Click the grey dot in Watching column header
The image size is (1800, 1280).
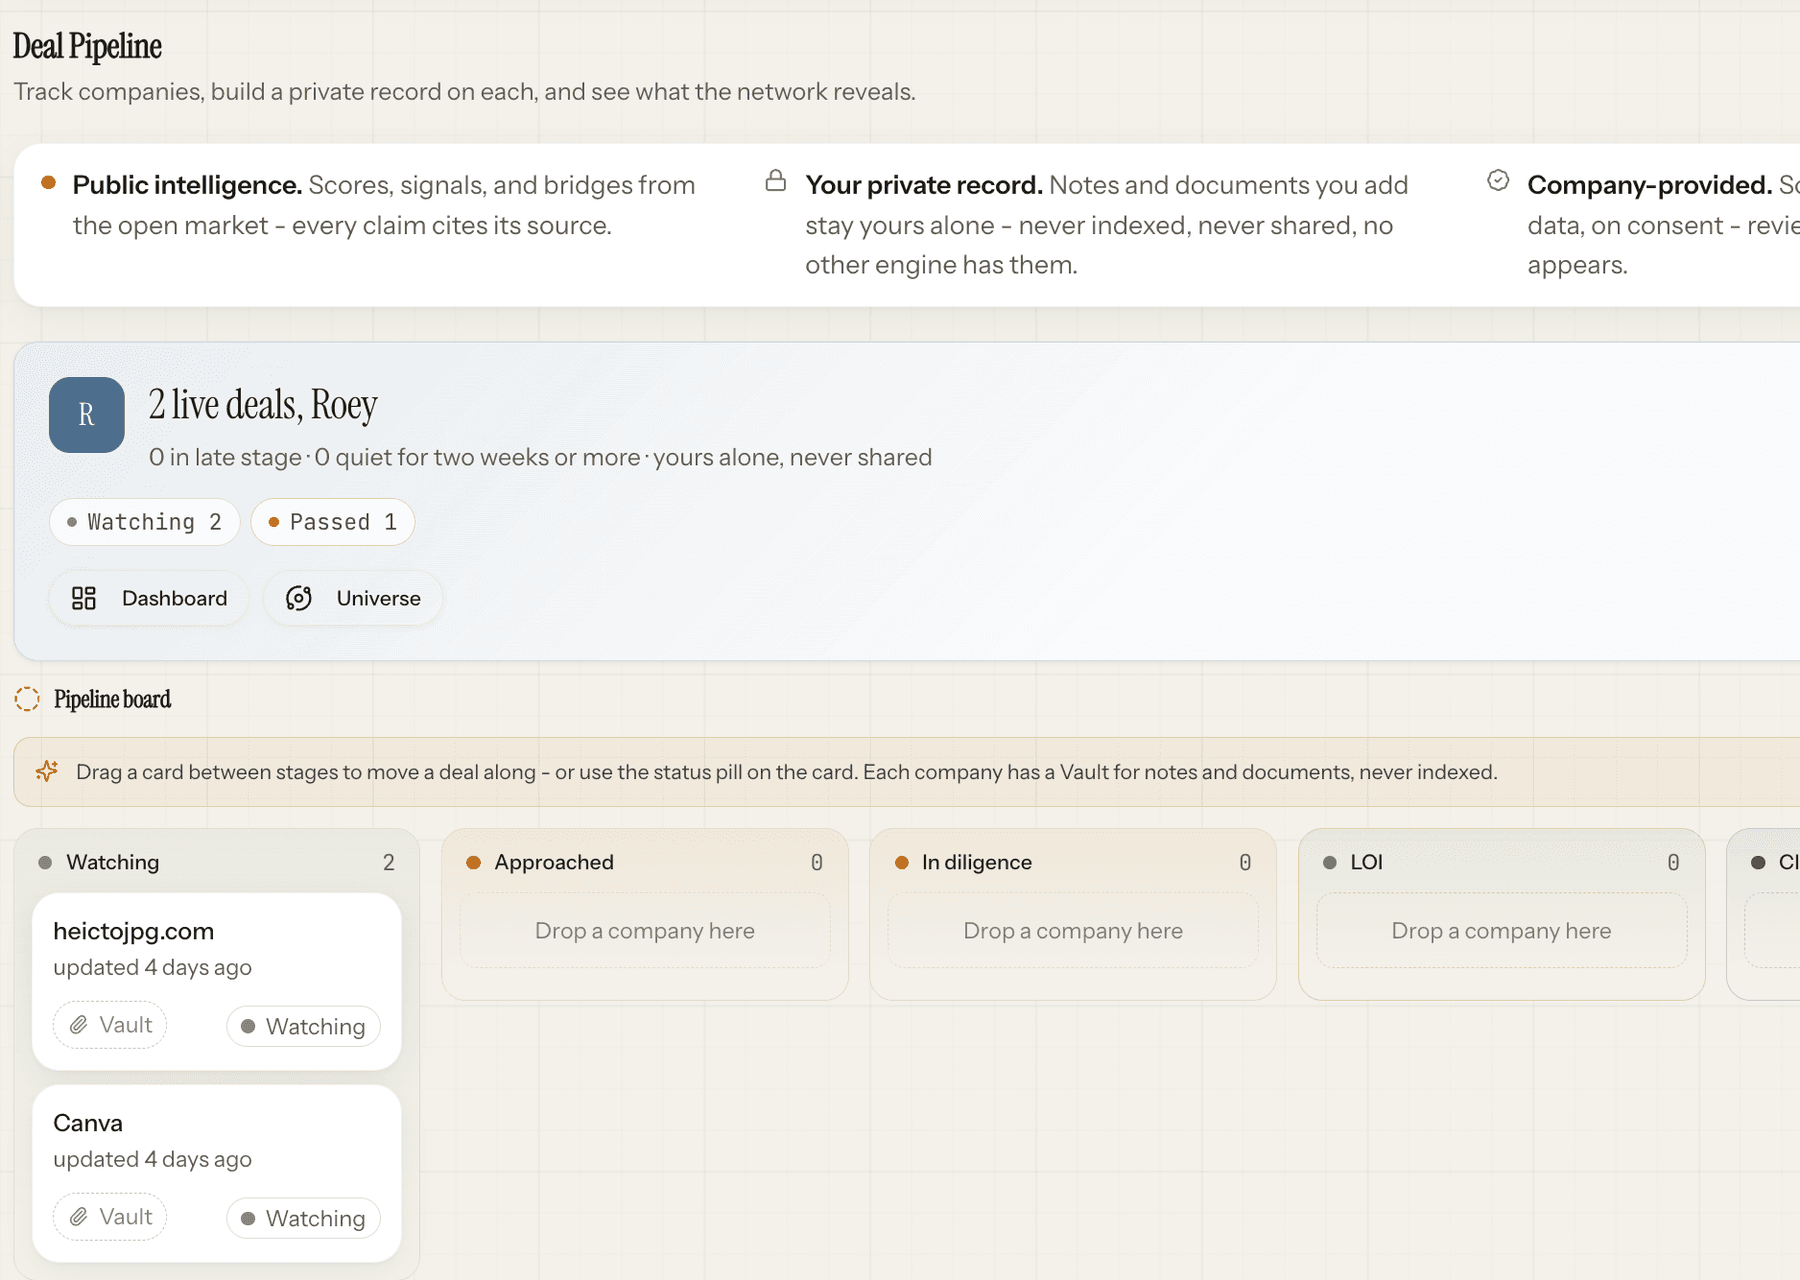[45, 862]
